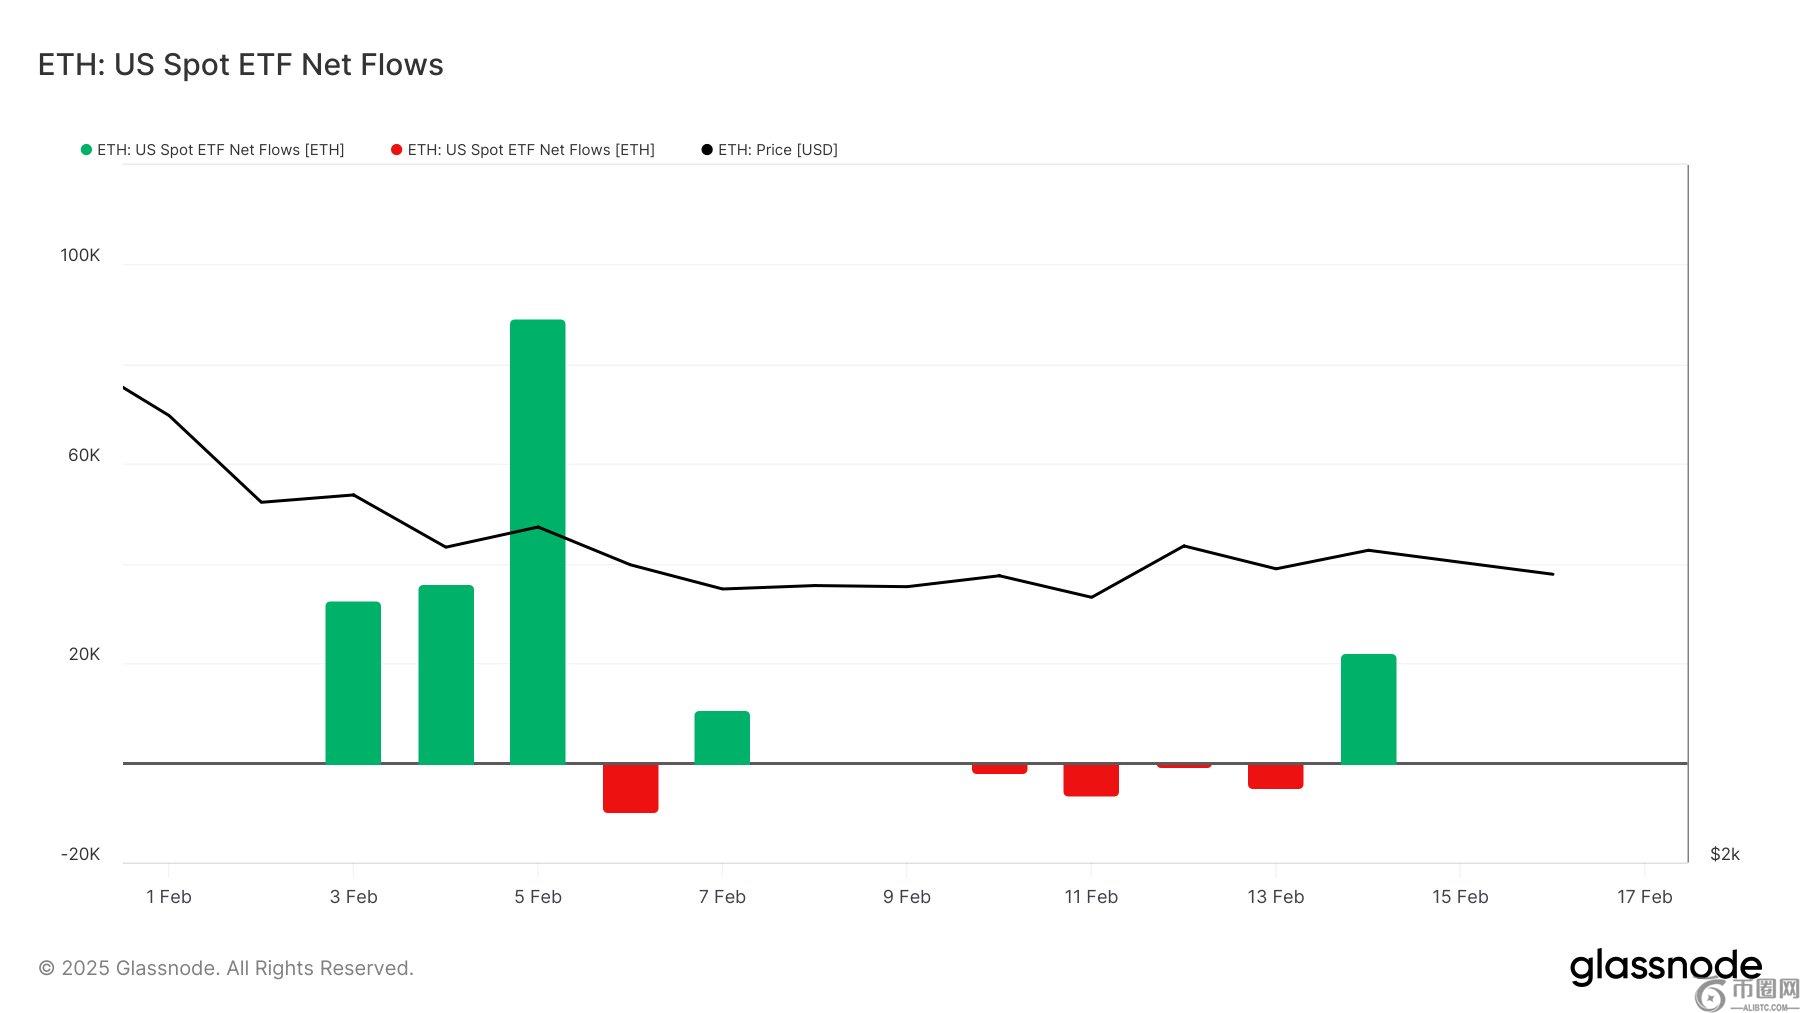Click the Glassnode copyright notice text
1800x1013 pixels.
tap(226, 968)
